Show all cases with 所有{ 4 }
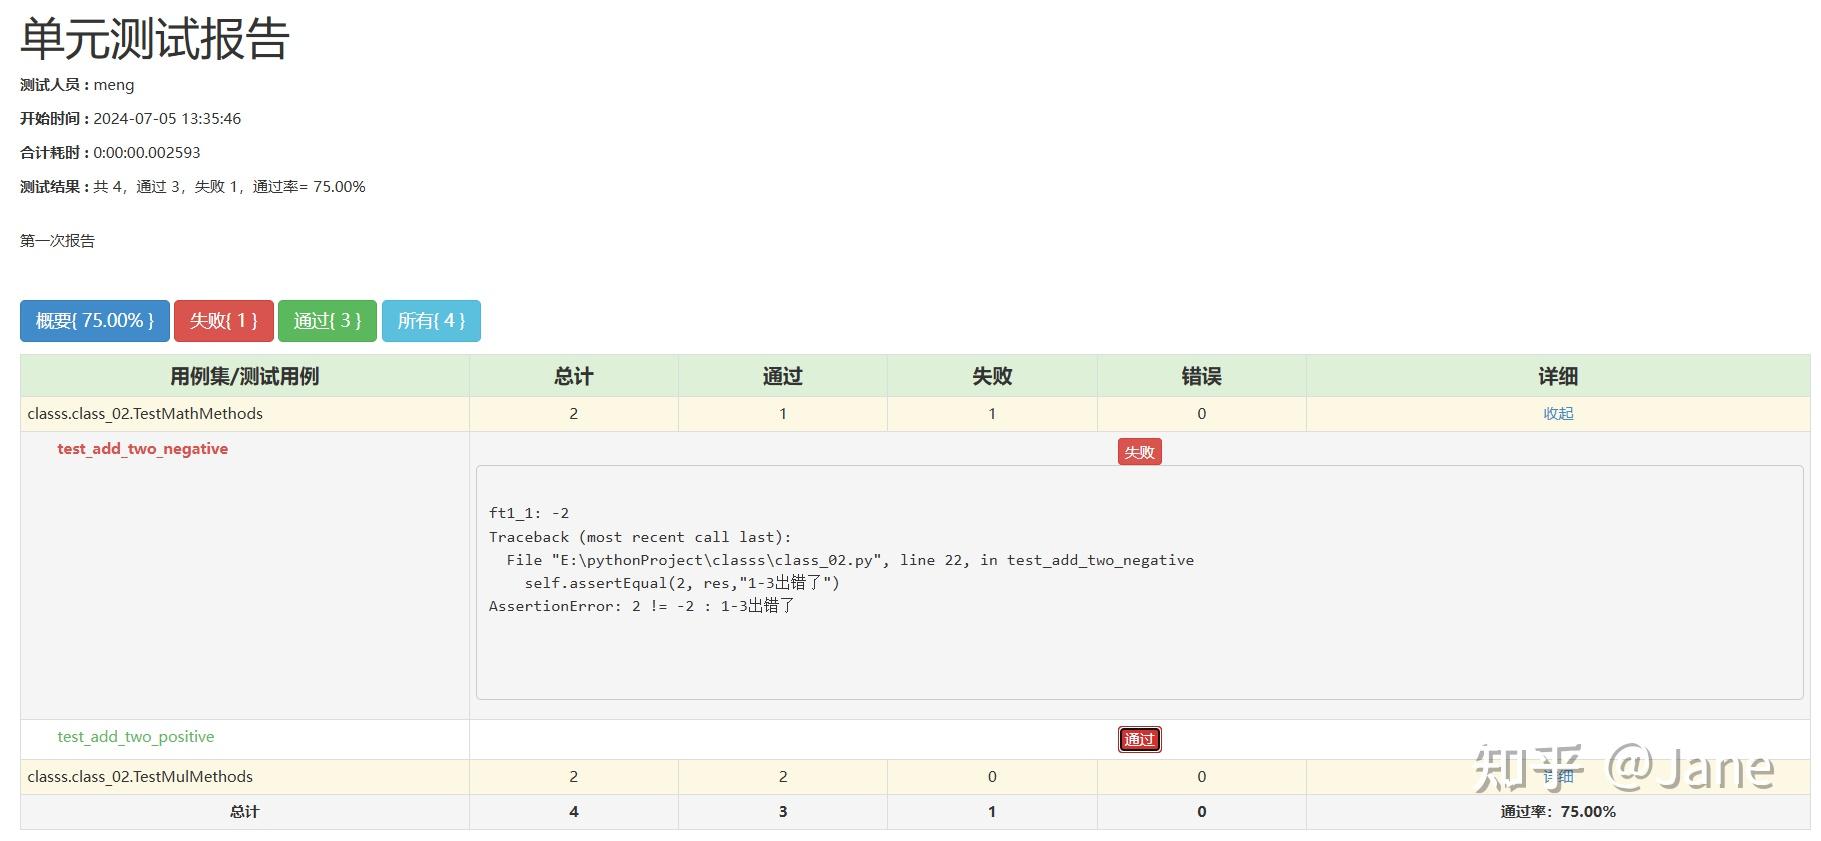Viewport: 1821px width, 841px height. click(431, 321)
